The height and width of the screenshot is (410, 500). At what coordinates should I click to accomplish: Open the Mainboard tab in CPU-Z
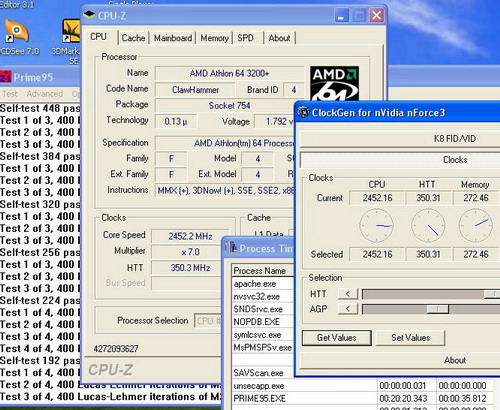tap(173, 38)
